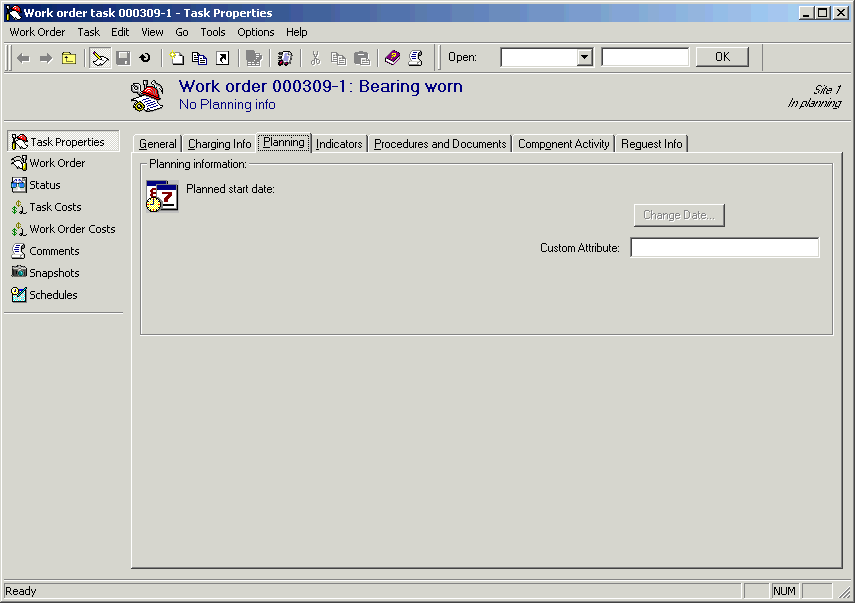Click the work order header icon
Viewport: 855px width, 603px height.
click(147, 96)
